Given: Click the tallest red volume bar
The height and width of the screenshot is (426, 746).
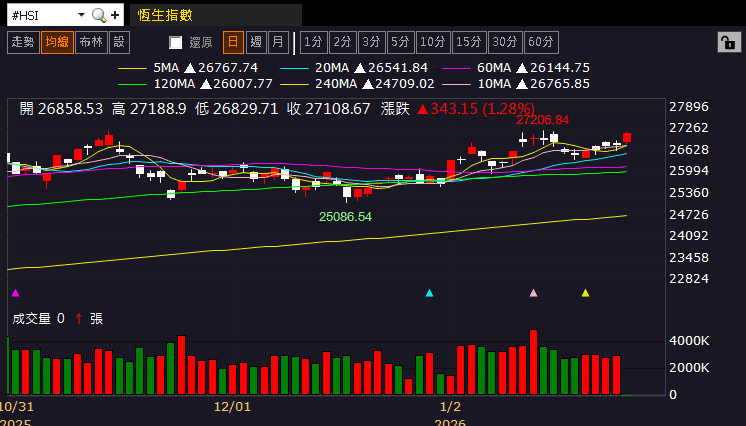Looking at the screenshot, I should coord(533,362).
